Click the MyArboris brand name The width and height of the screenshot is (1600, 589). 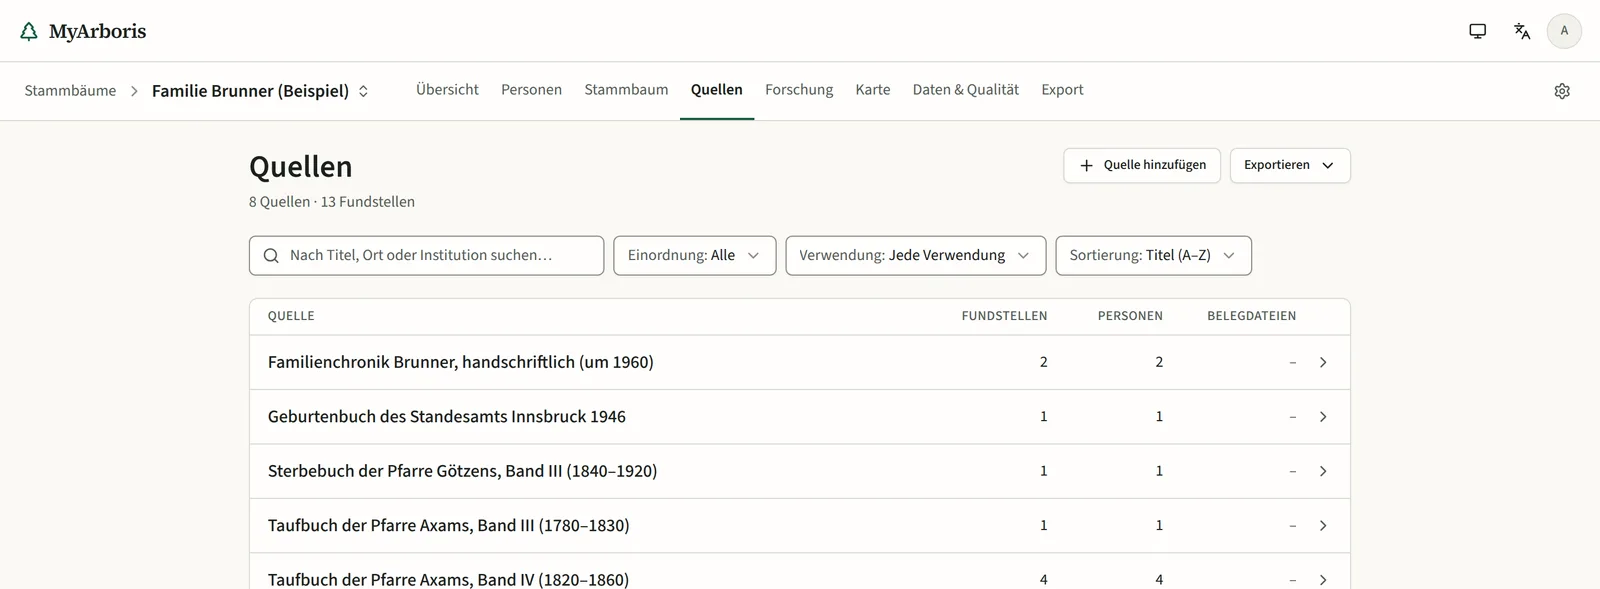click(97, 31)
